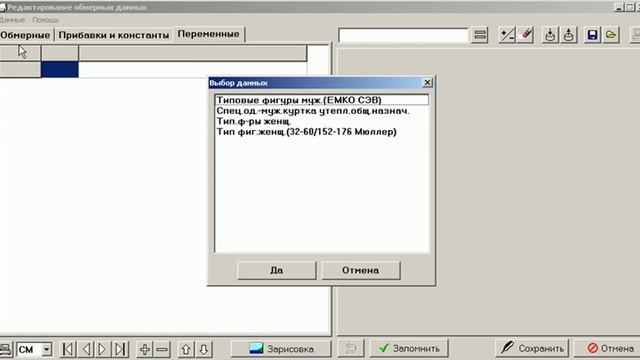The height and width of the screenshot is (360, 640).
Task: Go to previous record arrow
Action: click(86, 349)
